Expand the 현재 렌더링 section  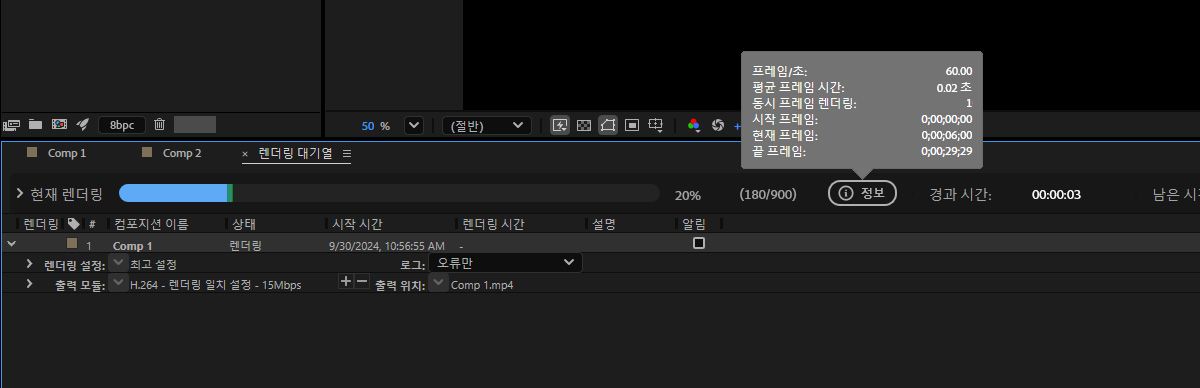[x=20, y=193]
